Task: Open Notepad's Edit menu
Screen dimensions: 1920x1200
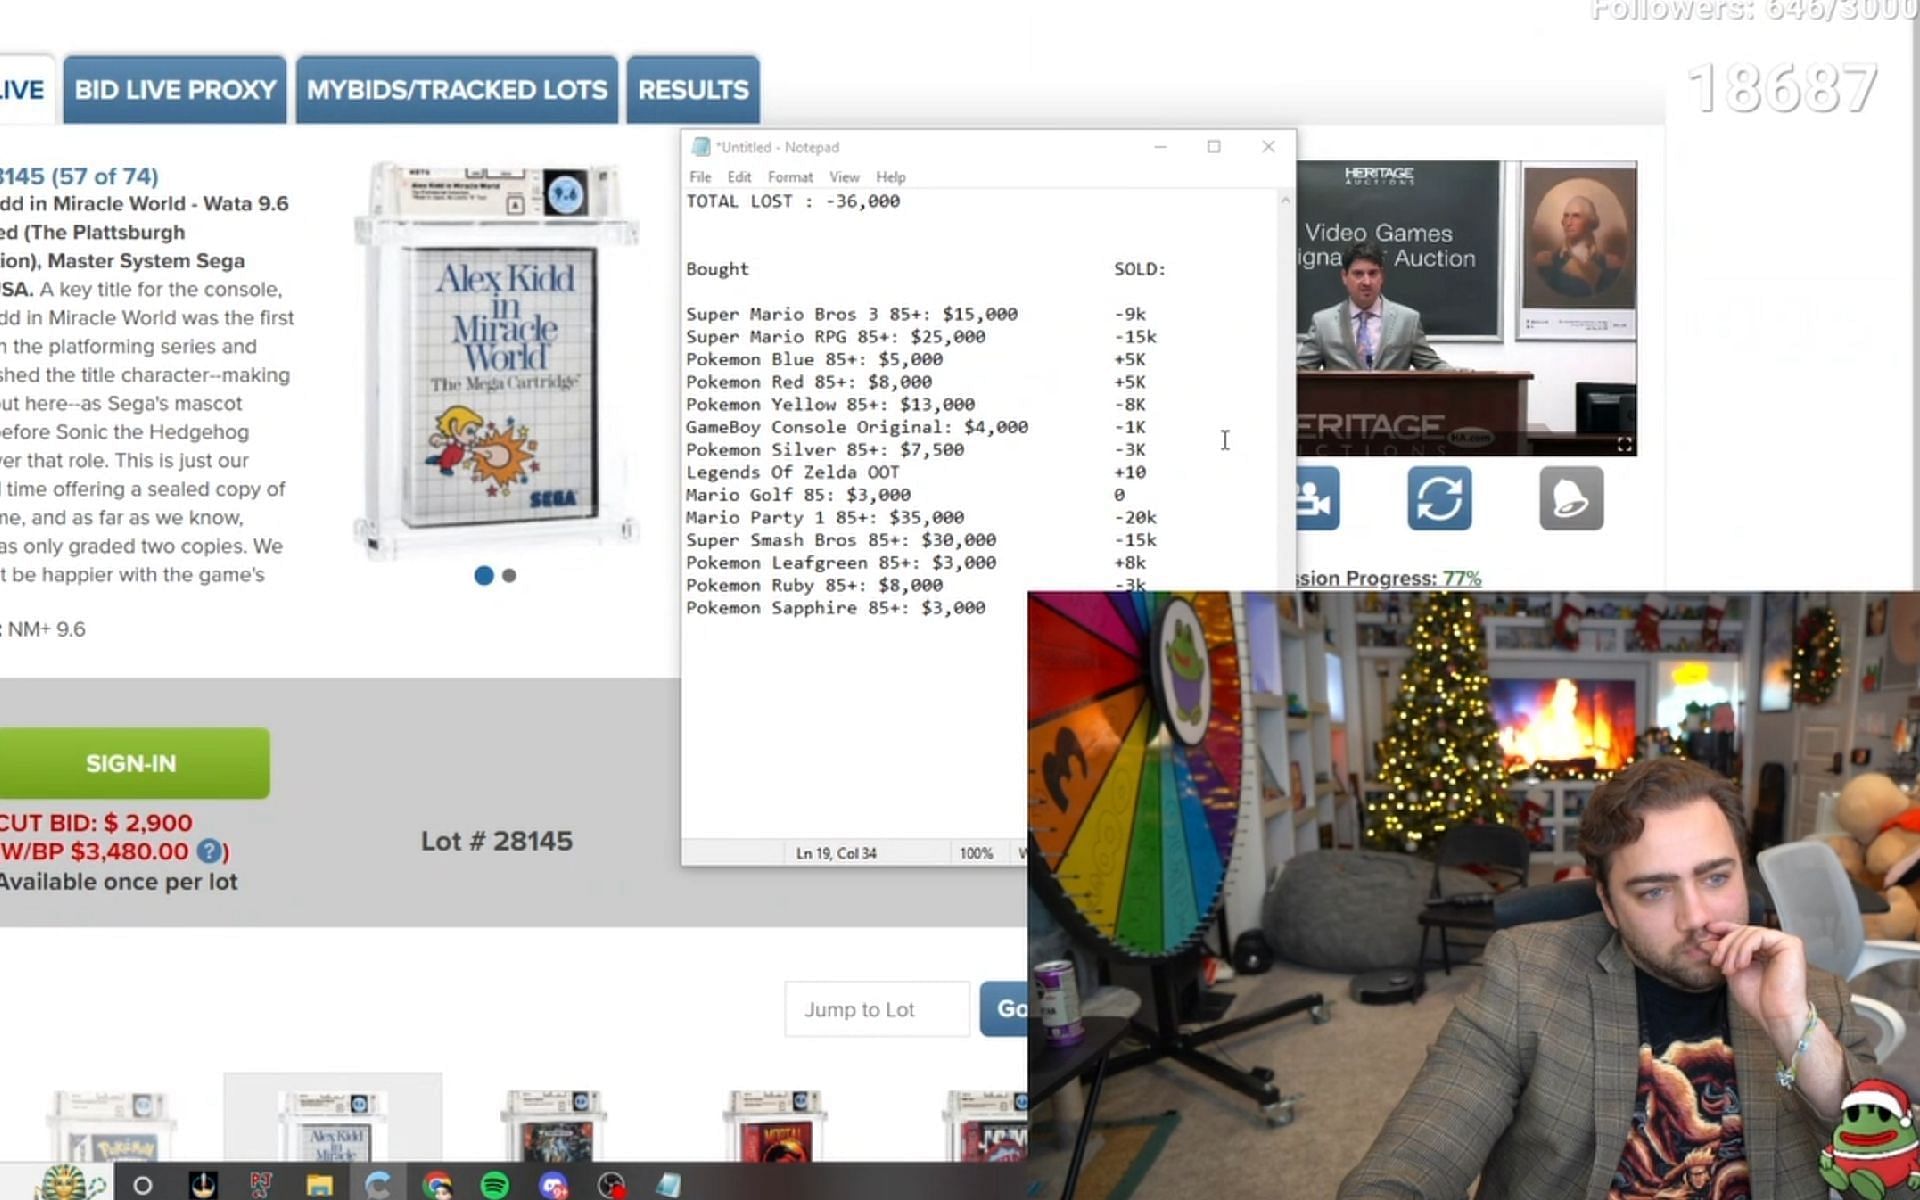Action: click(739, 177)
